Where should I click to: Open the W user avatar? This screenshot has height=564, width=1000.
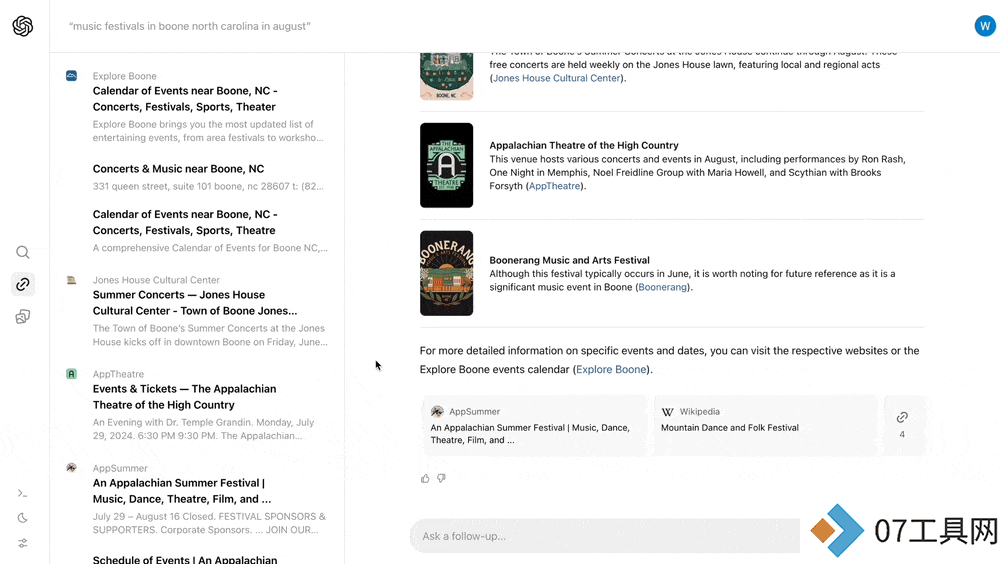[x=985, y=26]
